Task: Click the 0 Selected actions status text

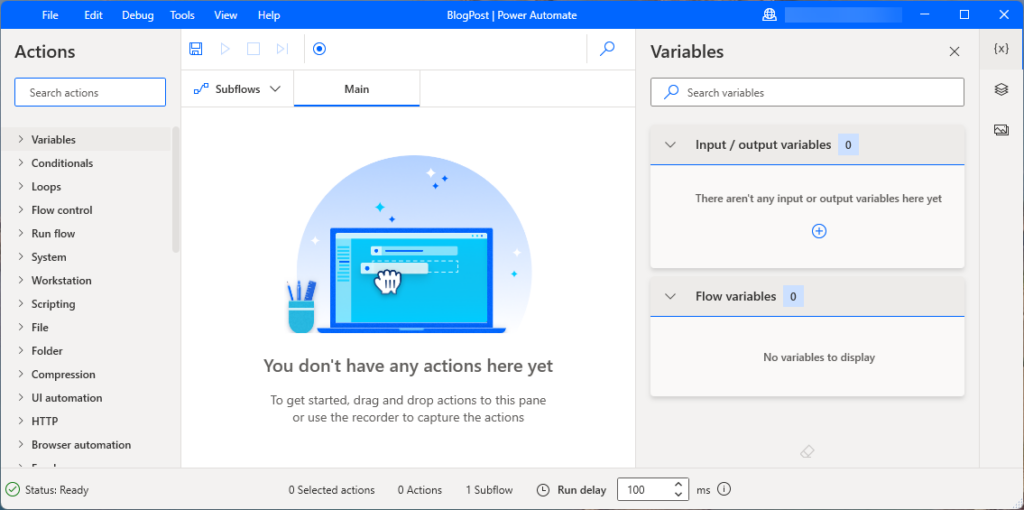Action: [x=332, y=490]
